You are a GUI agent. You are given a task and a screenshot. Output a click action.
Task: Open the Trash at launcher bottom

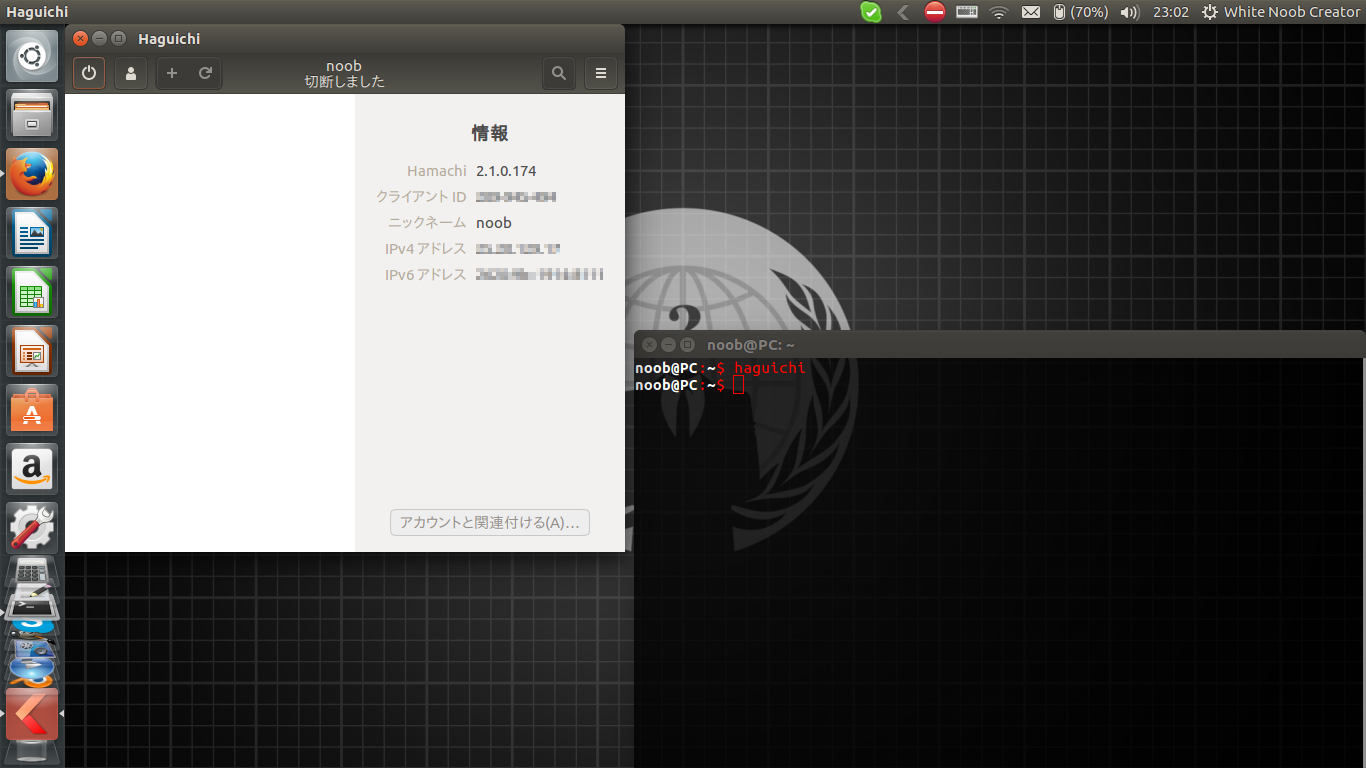(x=32, y=753)
